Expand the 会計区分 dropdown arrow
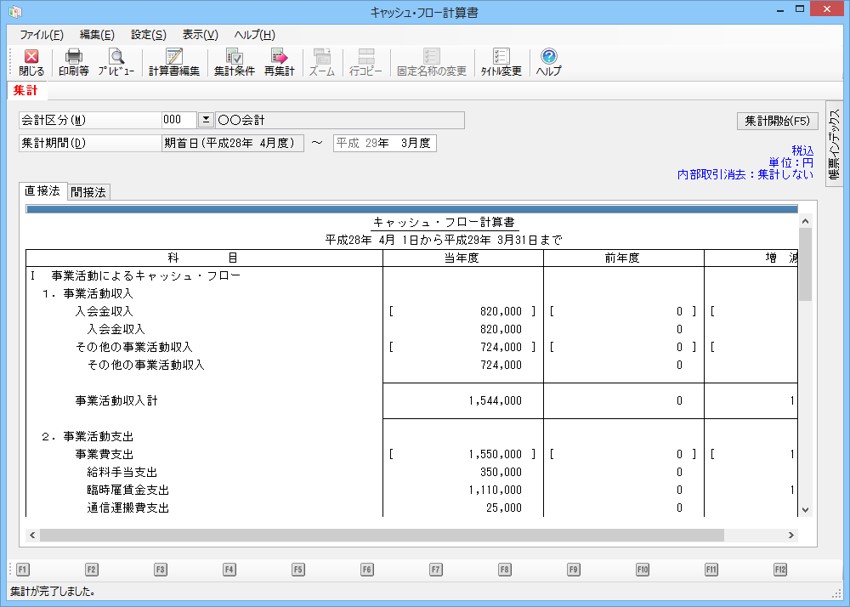Screen dimensions: 850x607 tap(206, 120)
